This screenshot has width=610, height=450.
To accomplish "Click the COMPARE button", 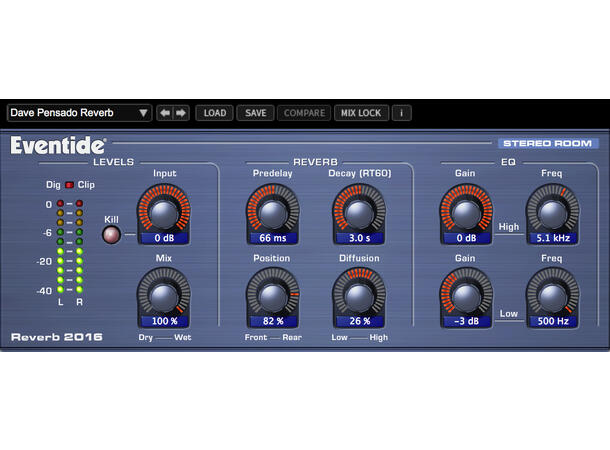I will pyautogui.click(x=304, y=113).
